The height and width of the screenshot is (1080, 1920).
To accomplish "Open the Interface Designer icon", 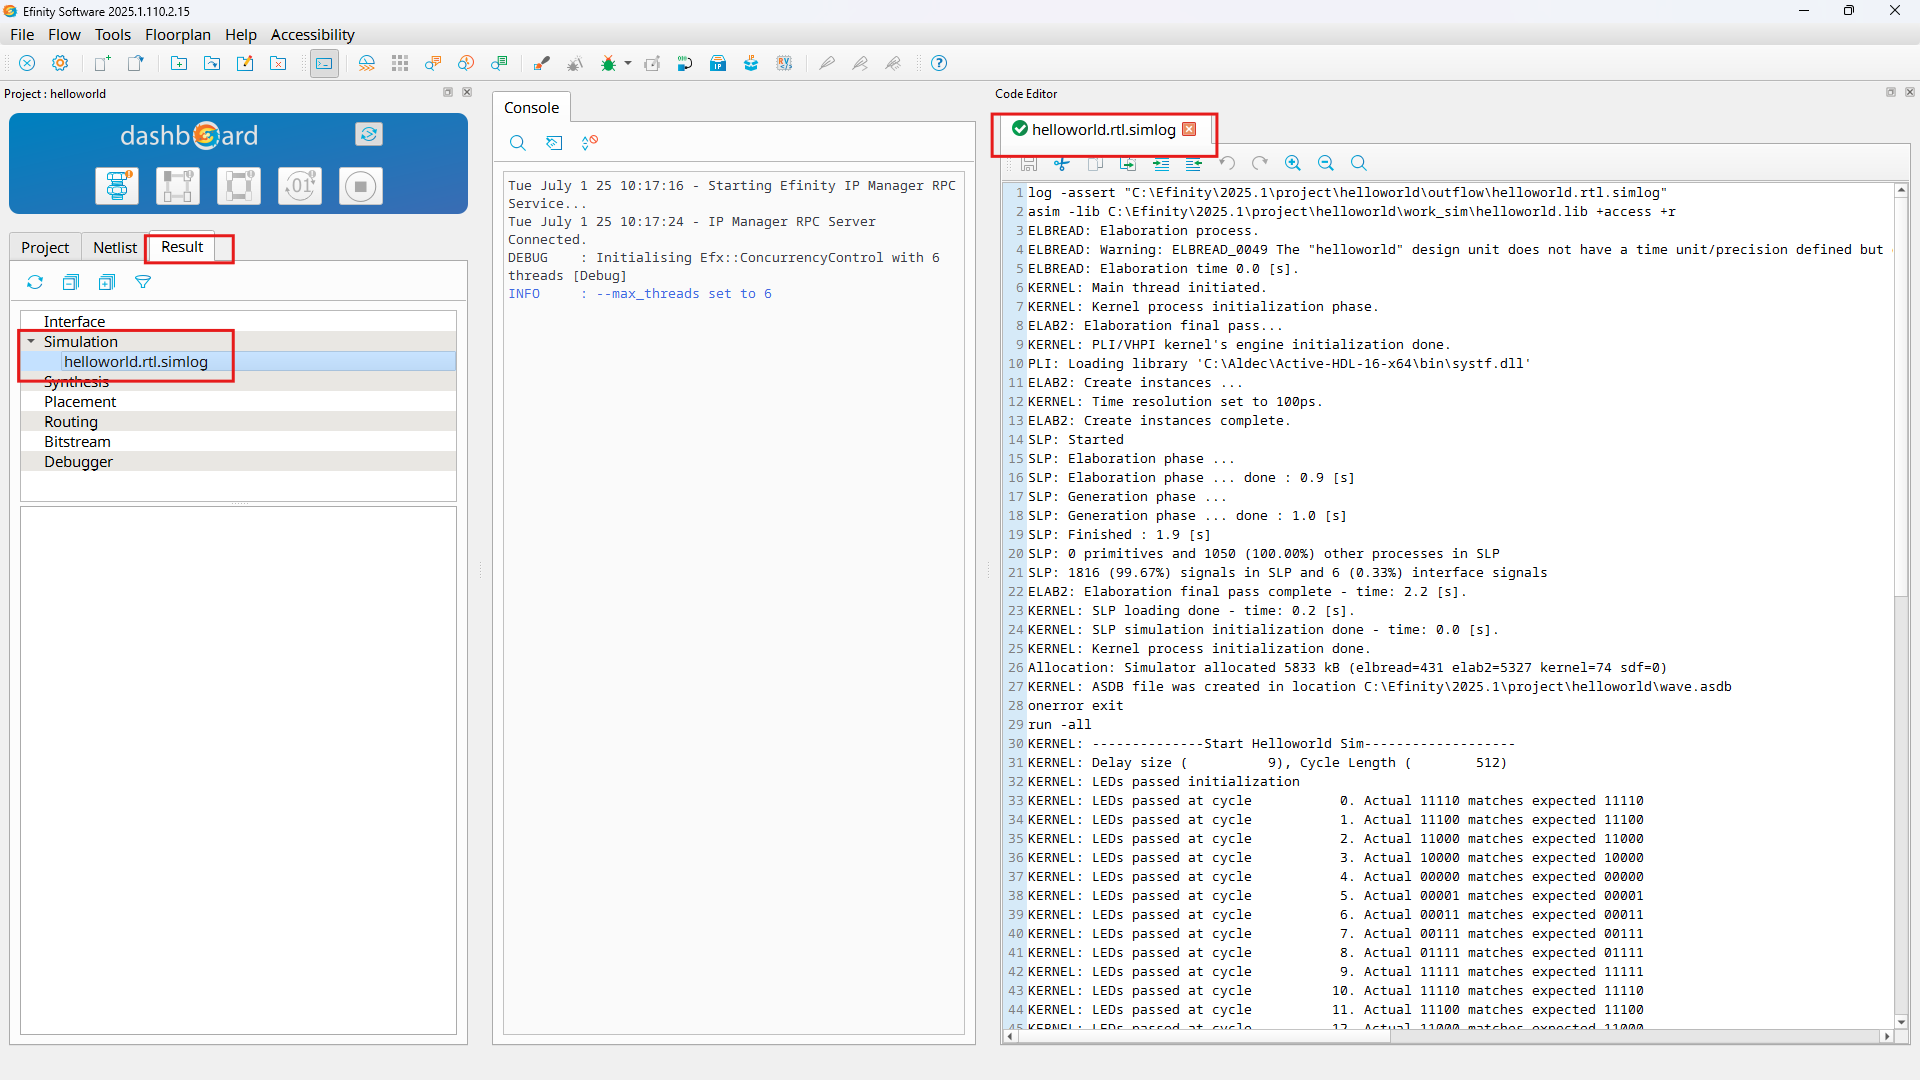I will click(367, 63).
